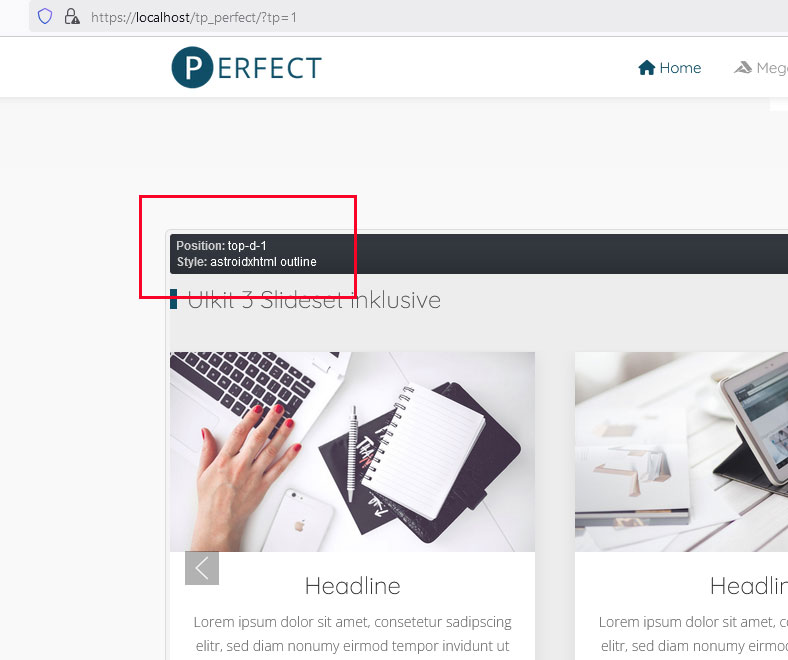Image resolution: width=788 pixels, height=660 pixels.
Task: Click the second card's Lorem ipsum text
Action: coord(694,634)
